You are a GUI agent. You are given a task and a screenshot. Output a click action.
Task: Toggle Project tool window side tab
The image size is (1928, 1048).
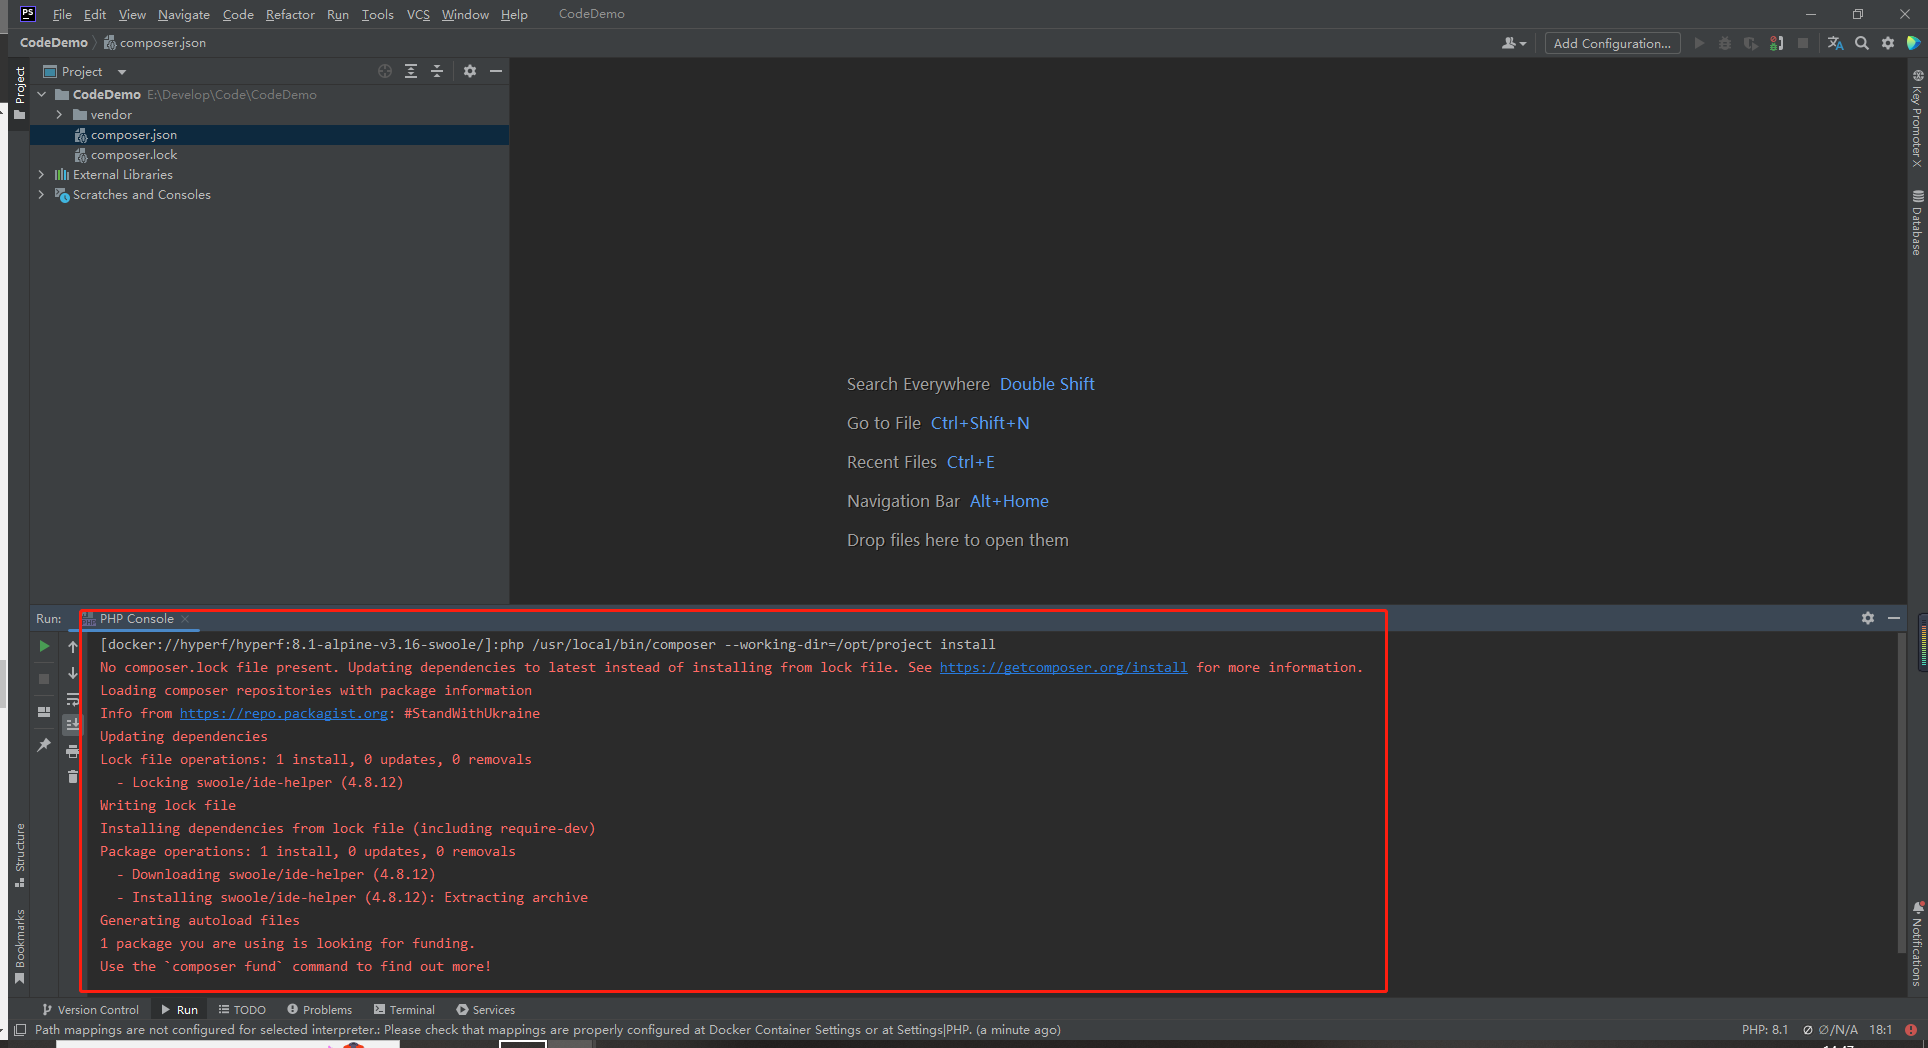pos(19,92)
